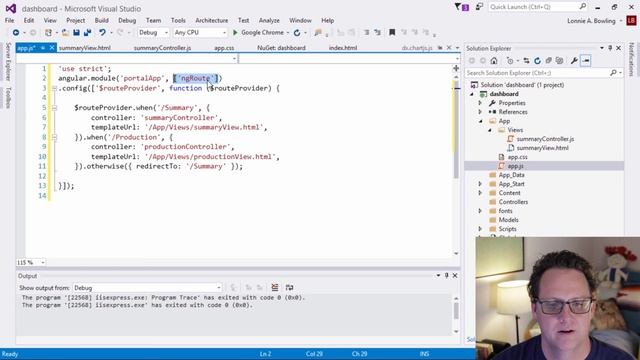This screenshot has width=640, height=360.
Task: Switch to the summaryView.html tab
Action: click(84, 48)
